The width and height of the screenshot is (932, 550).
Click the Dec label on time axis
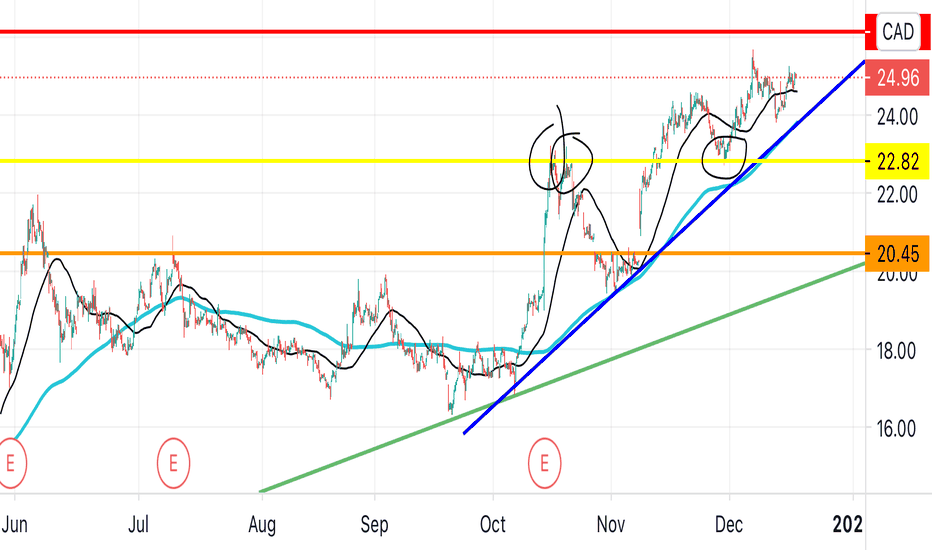729,524
